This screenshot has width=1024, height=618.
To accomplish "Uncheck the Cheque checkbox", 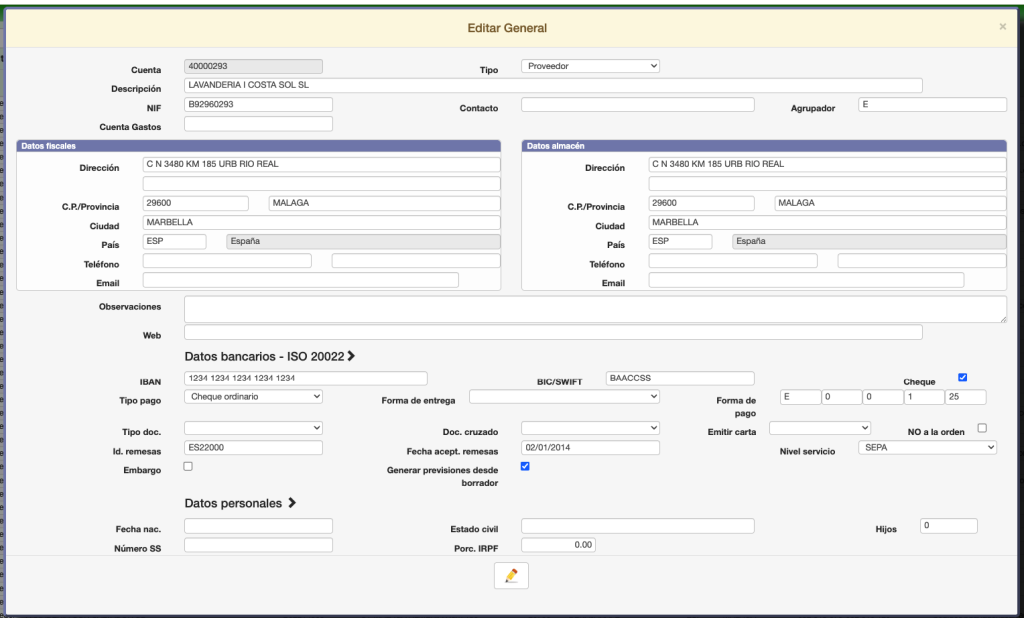I will tap(962, 378).
